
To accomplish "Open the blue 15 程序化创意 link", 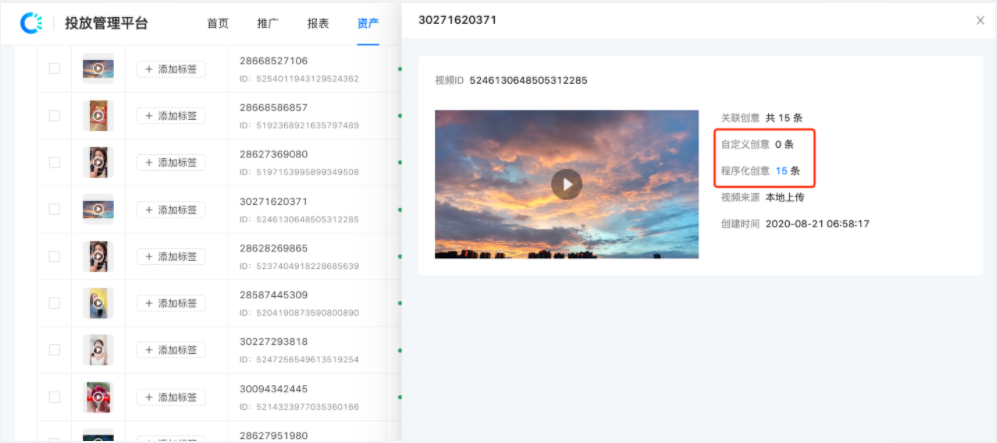I will (x=781, y=171).
